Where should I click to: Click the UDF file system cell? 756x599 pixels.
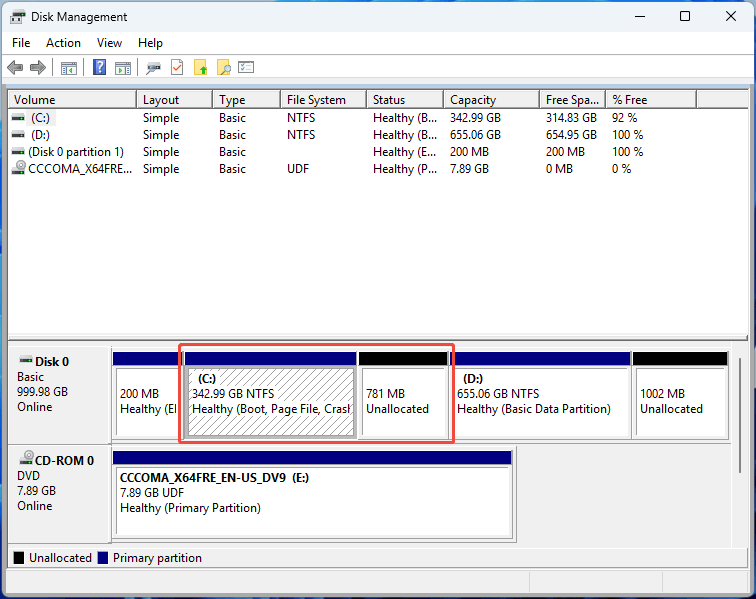tap(298, 168)
